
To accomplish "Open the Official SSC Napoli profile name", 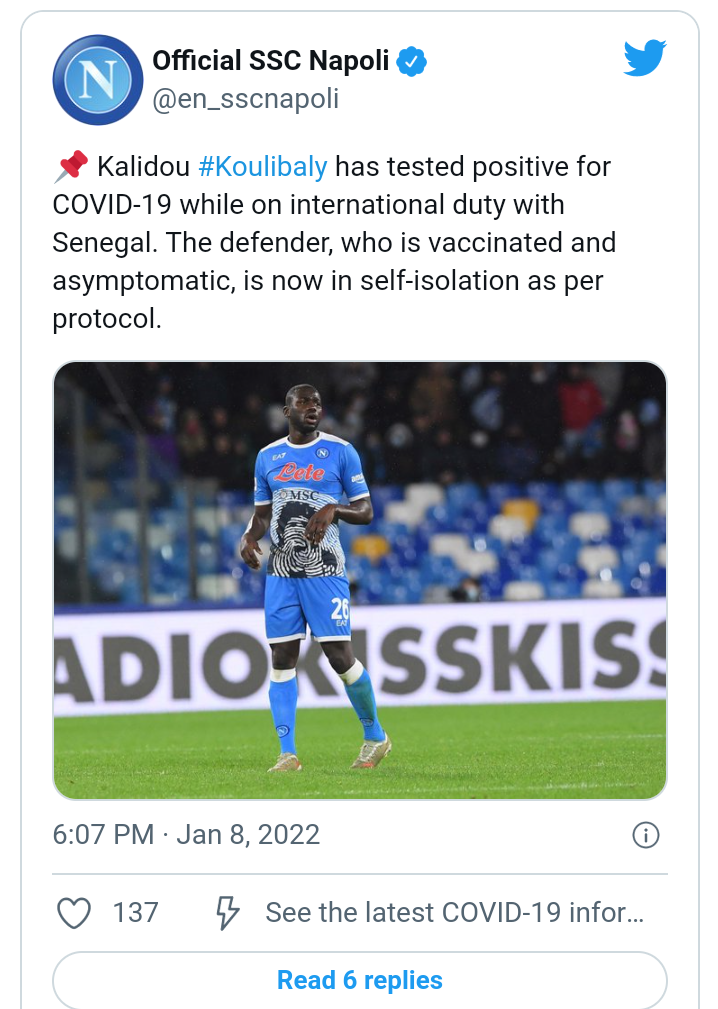I will [270, 62].
